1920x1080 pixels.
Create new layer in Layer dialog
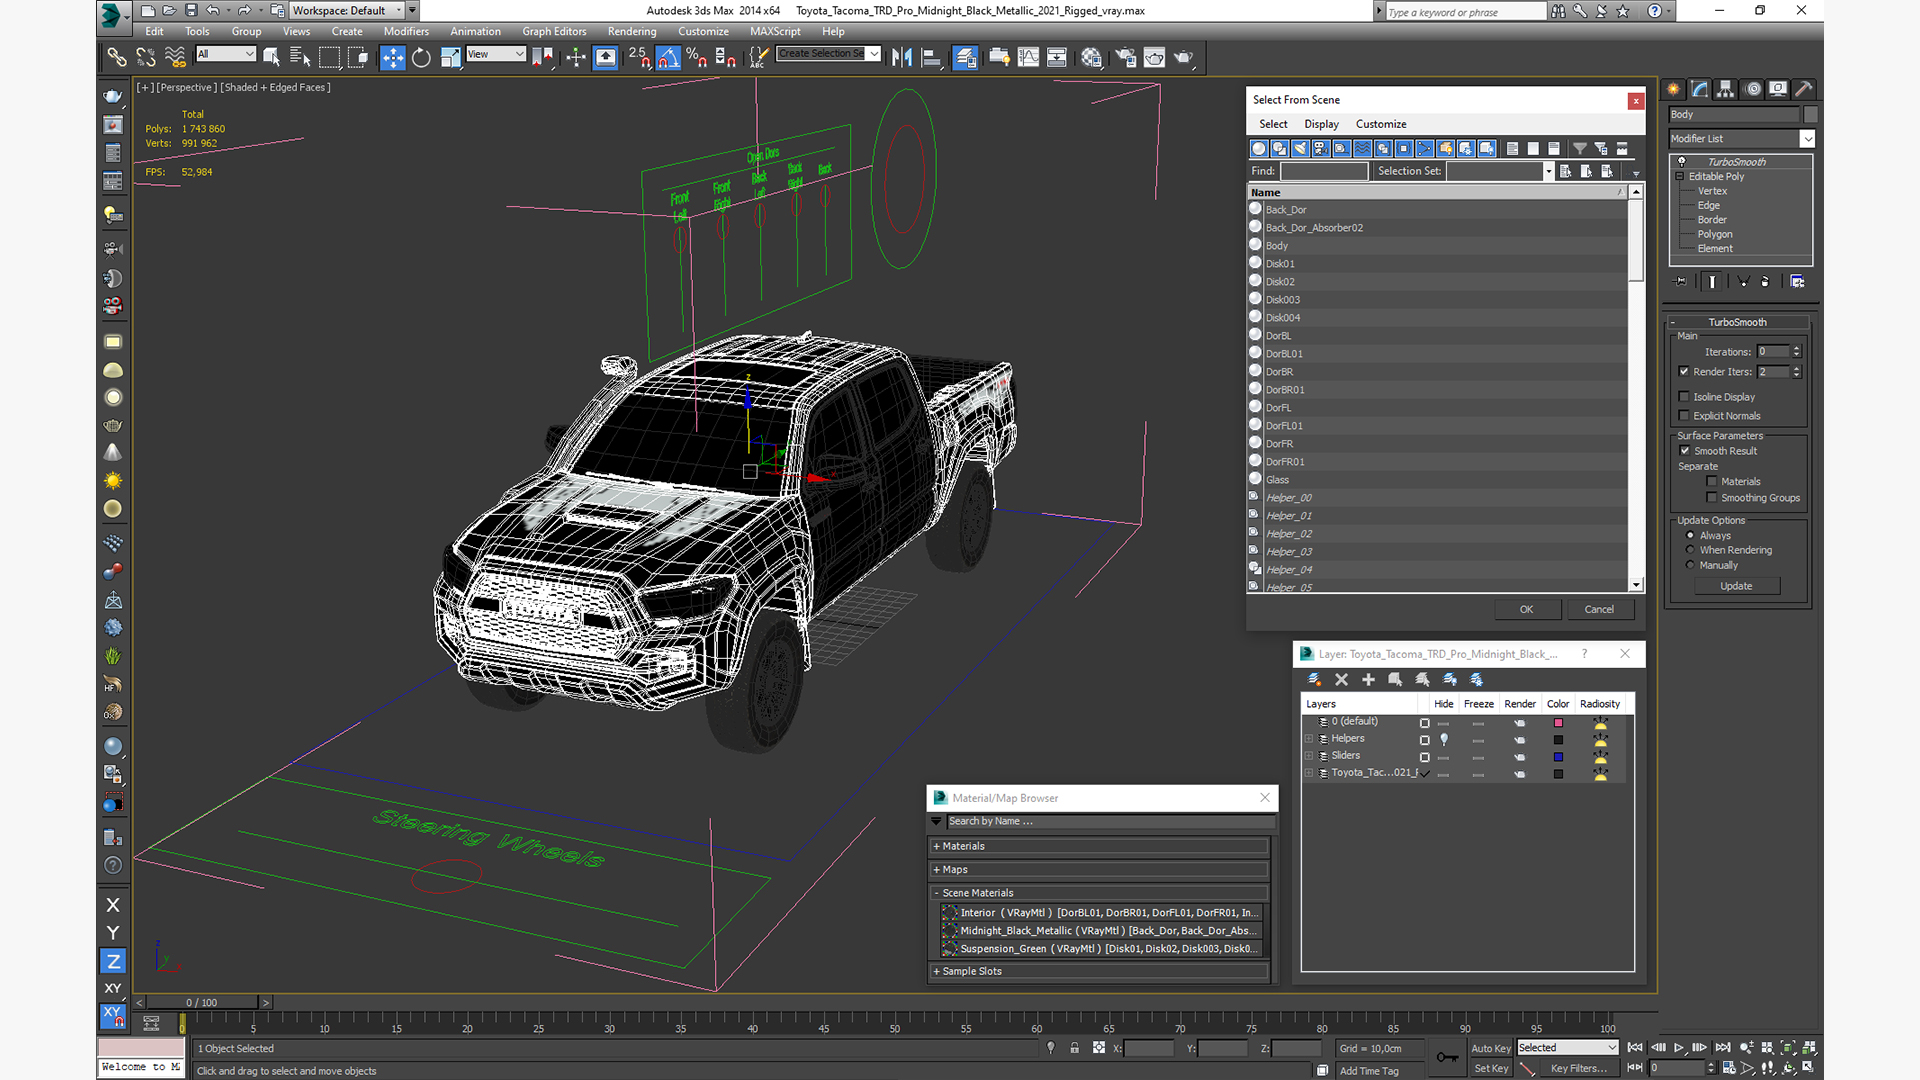(x=1314, y=679)
